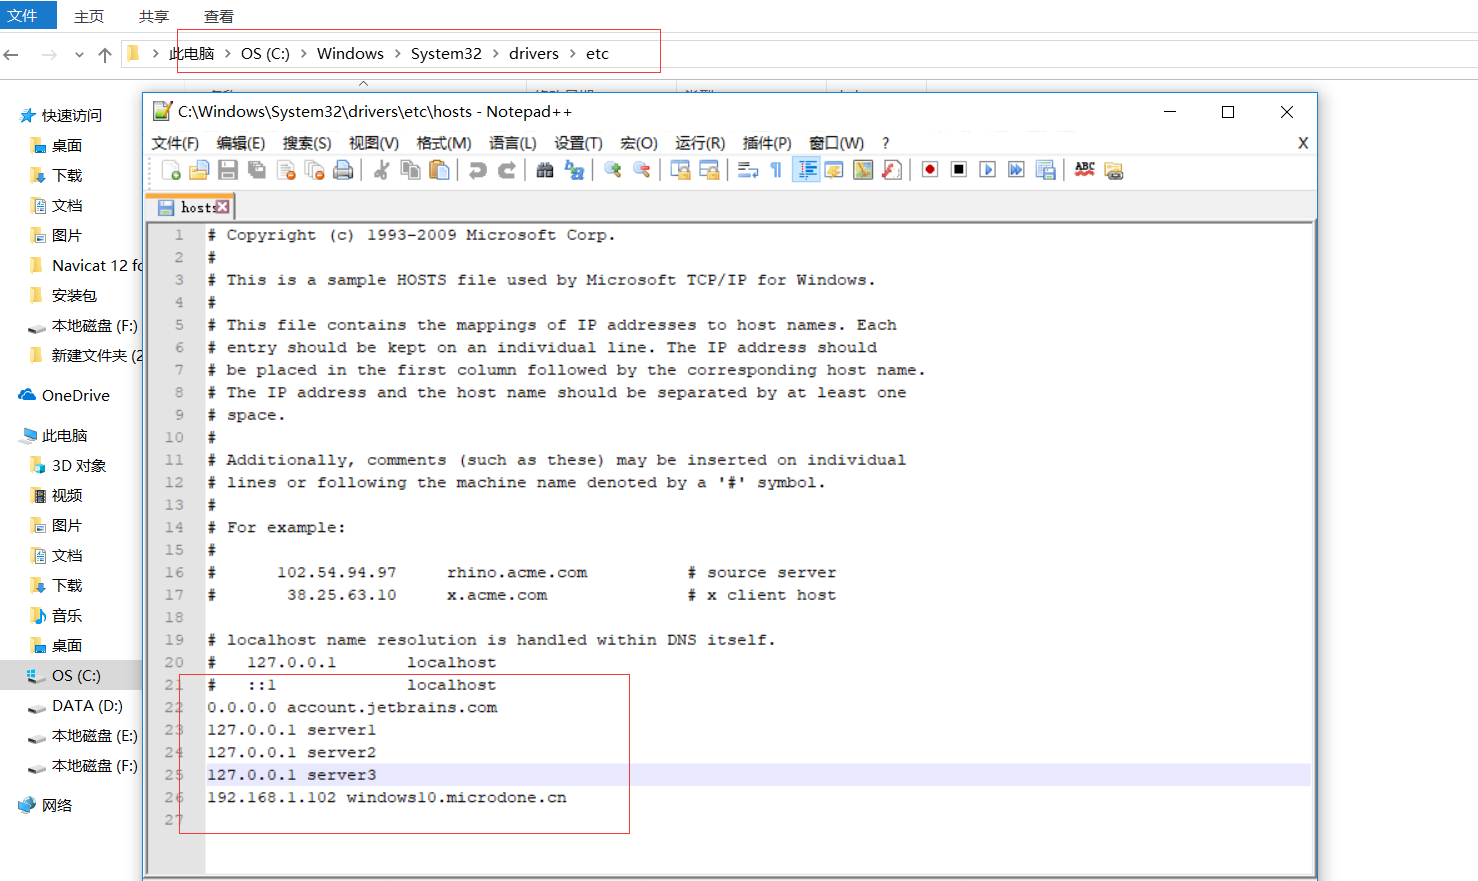Image resolution: width=1478 pixels, height=881 pixels.
Task: Click the Save All toolbar icon
Action: click(257, 170)
